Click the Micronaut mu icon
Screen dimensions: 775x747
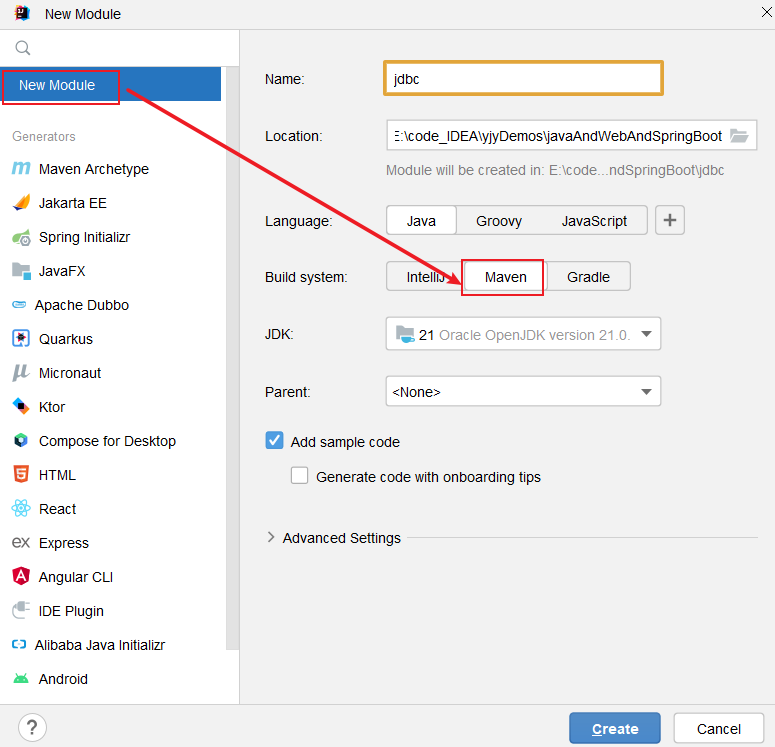pos(21,373)
